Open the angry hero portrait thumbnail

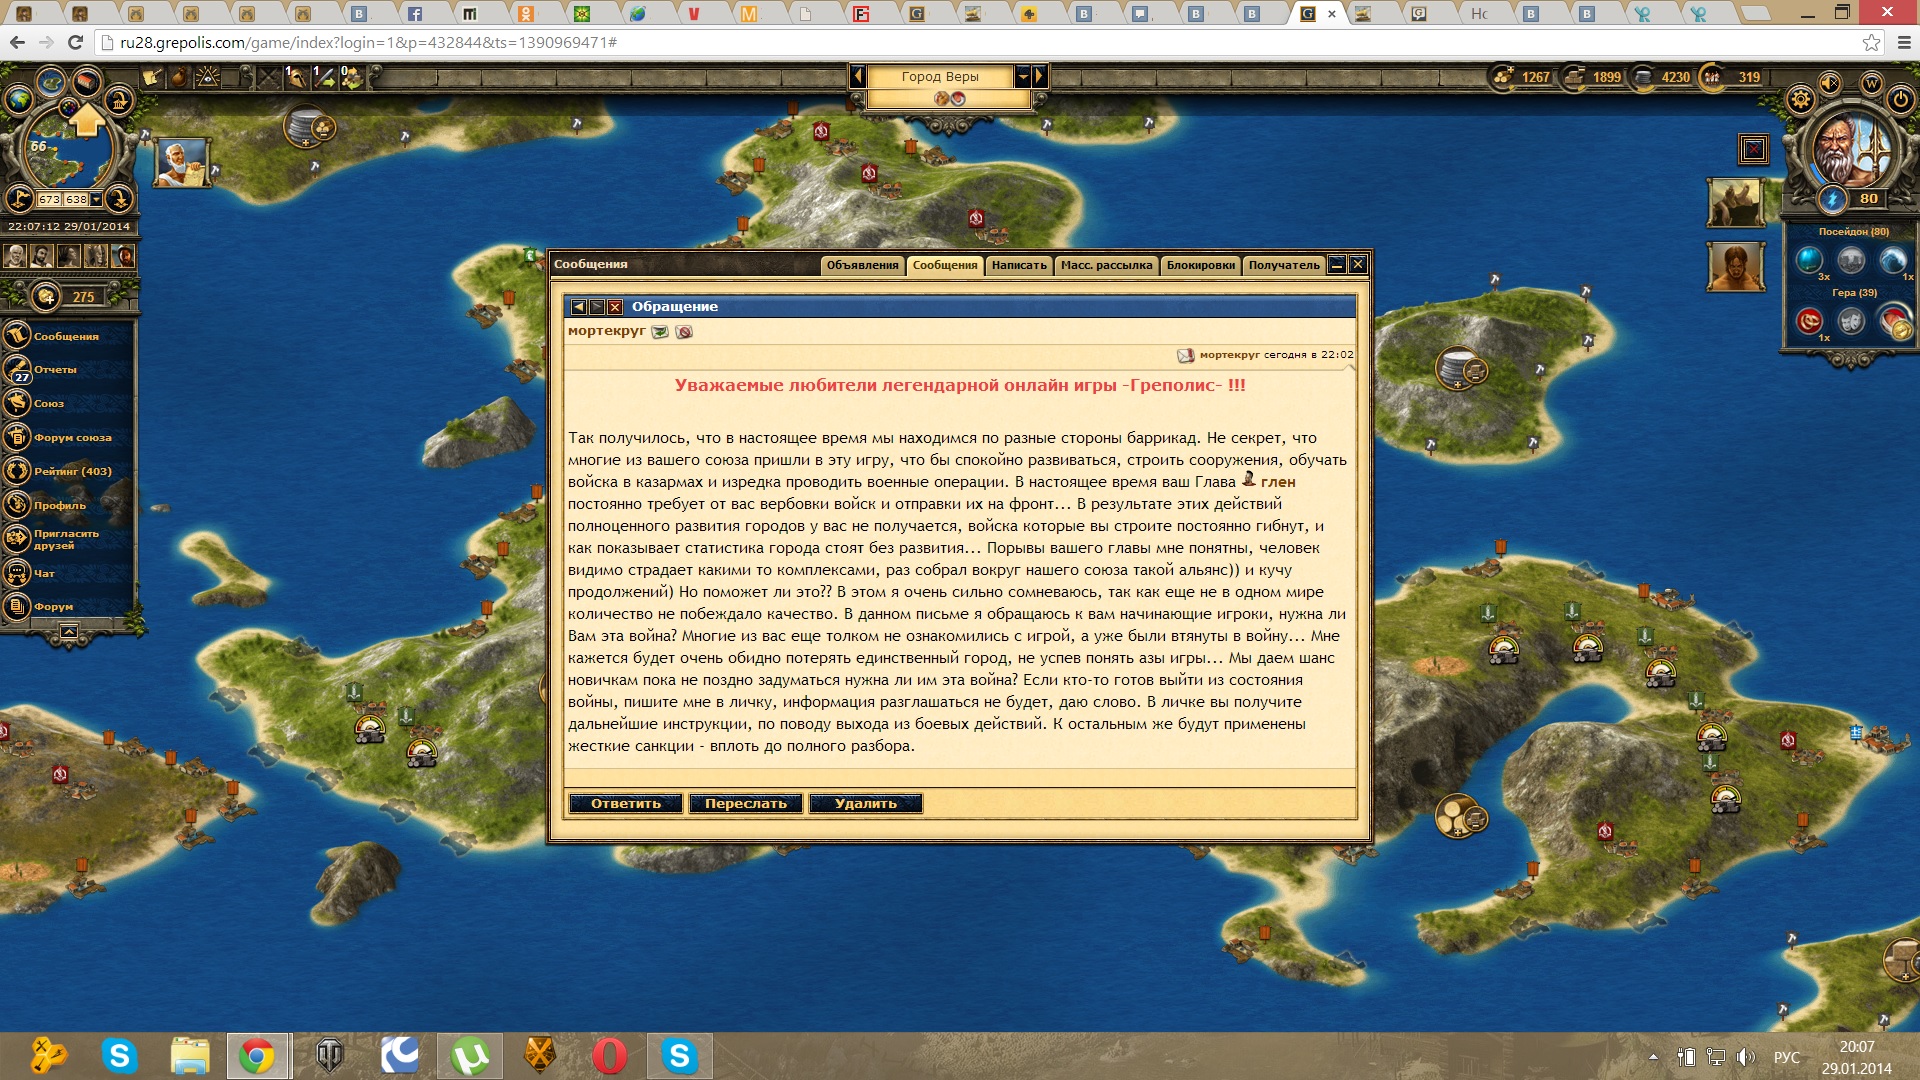coord(1735,267)
